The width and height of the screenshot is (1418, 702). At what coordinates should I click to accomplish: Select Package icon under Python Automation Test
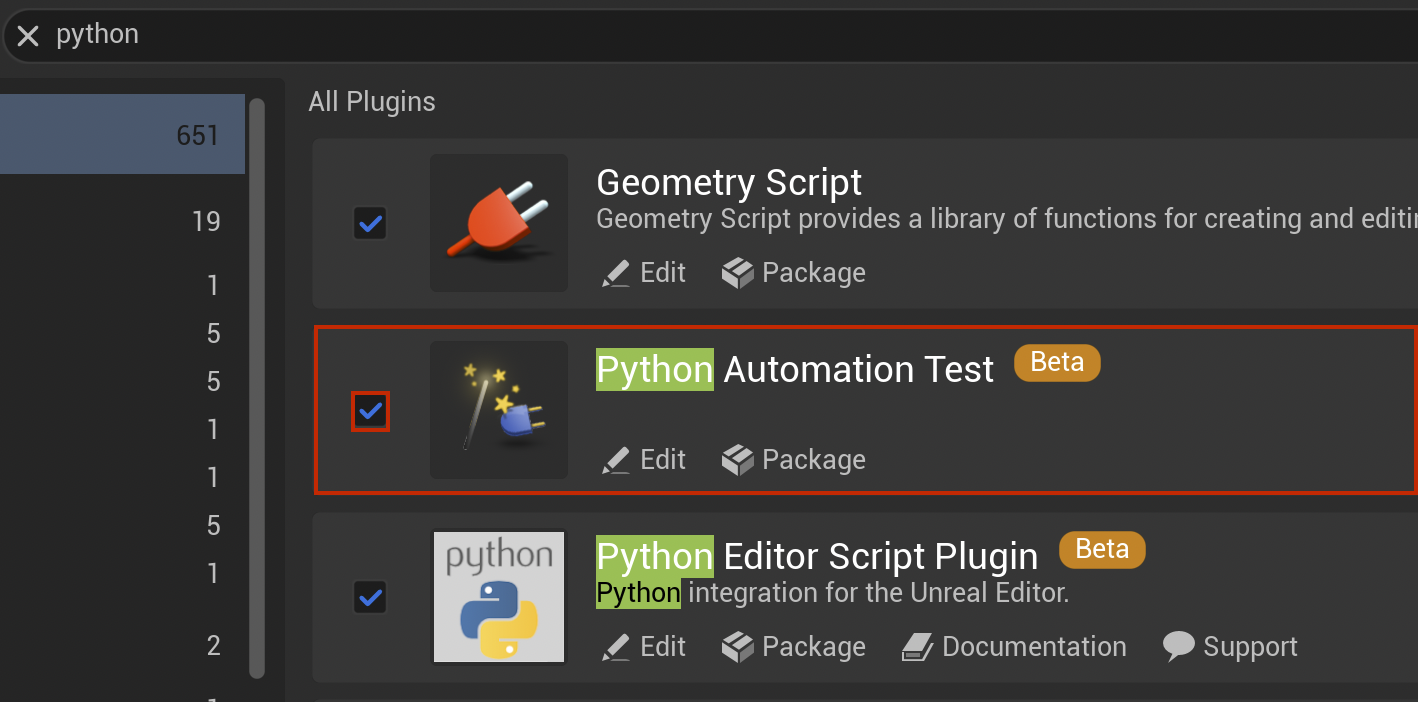[737, 459]
